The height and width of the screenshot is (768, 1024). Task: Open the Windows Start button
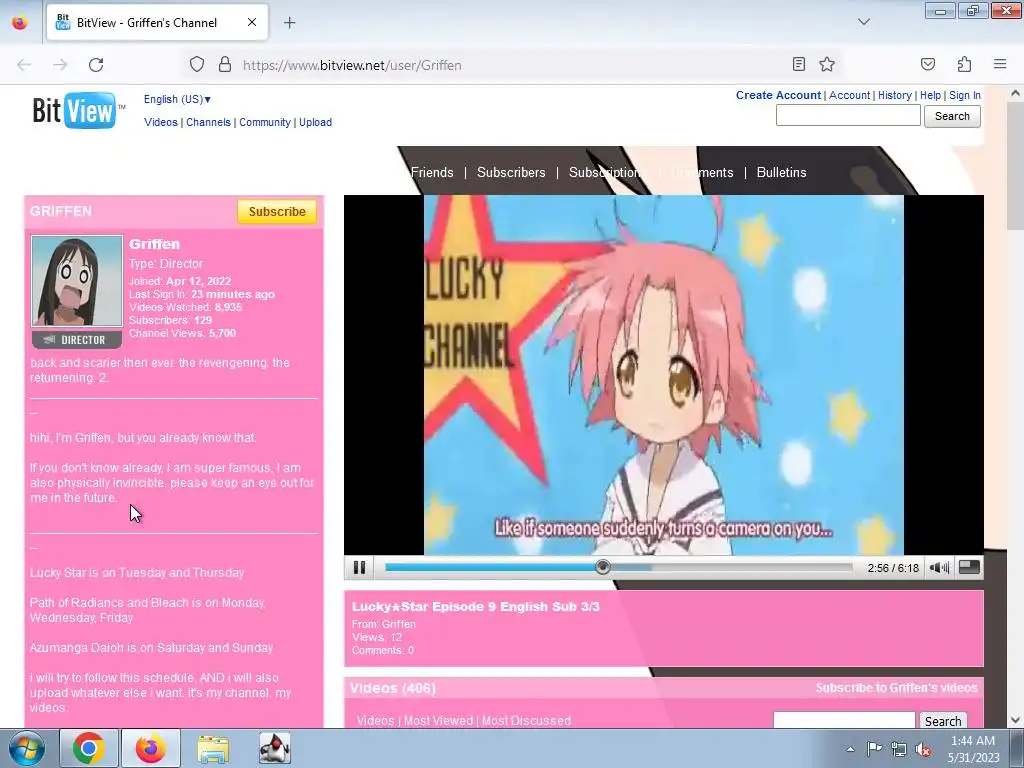pos(27,748)
